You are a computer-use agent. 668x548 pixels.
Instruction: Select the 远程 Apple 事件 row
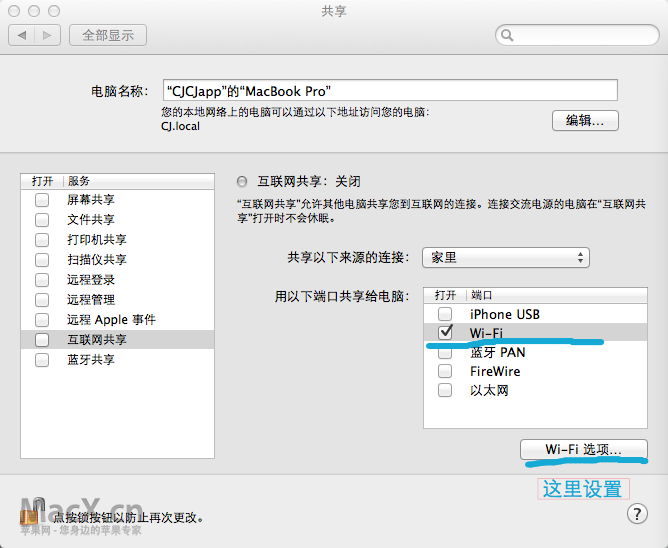[x=117, y=320]
